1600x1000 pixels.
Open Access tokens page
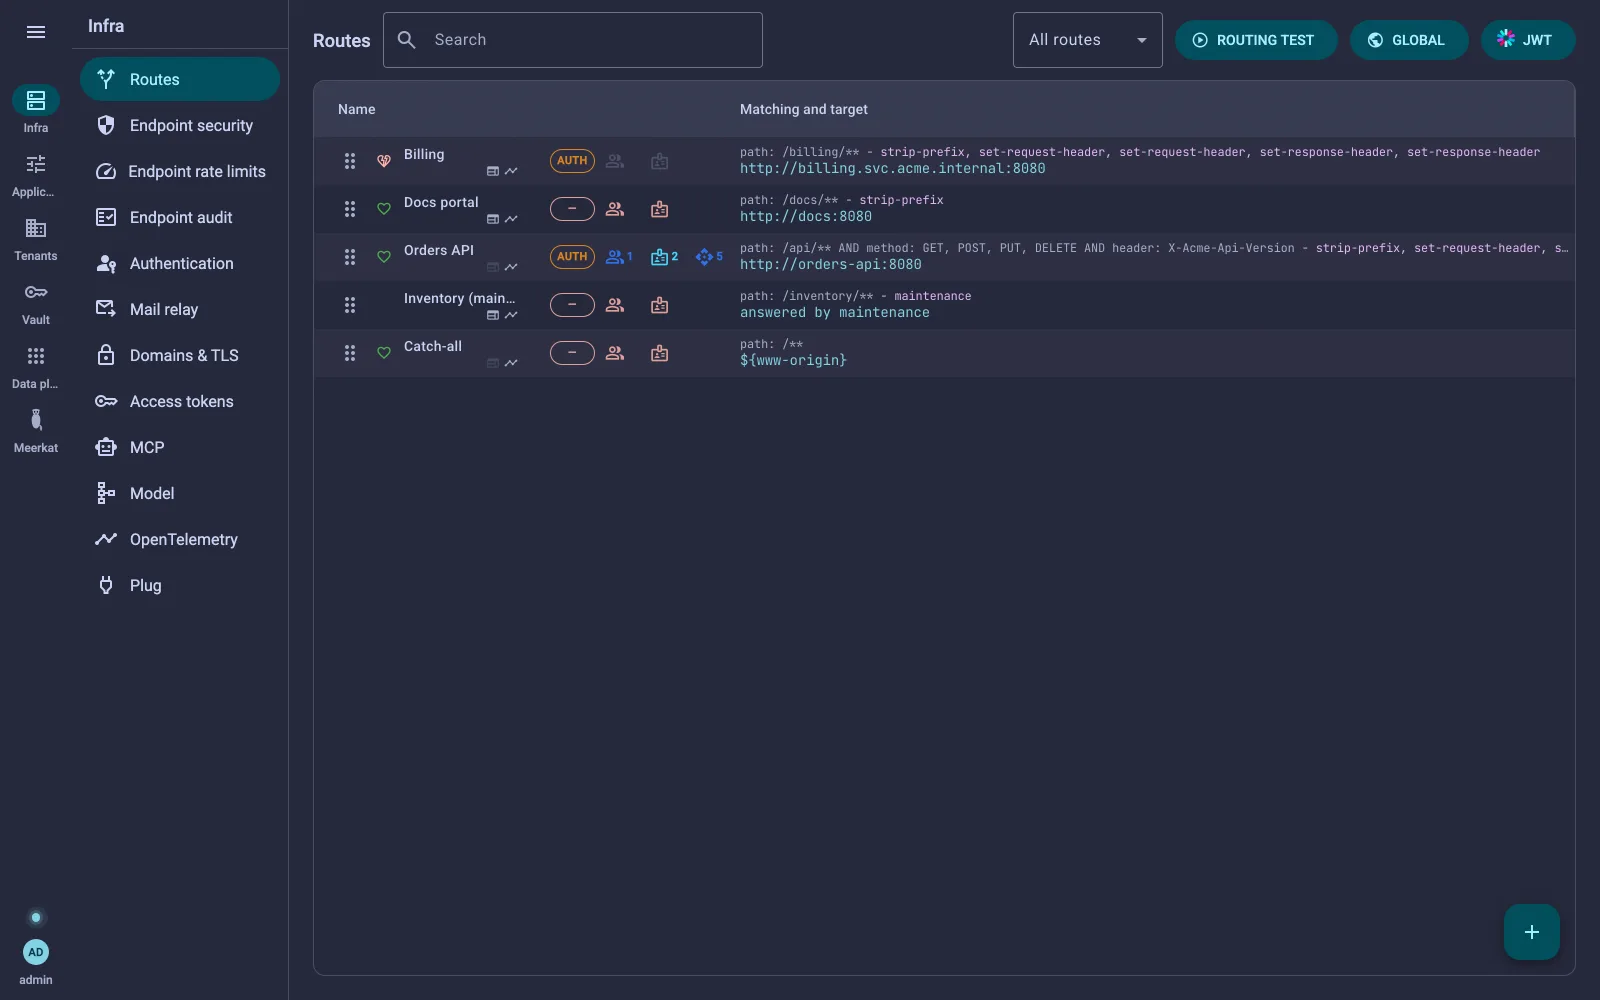click(180, 401)
